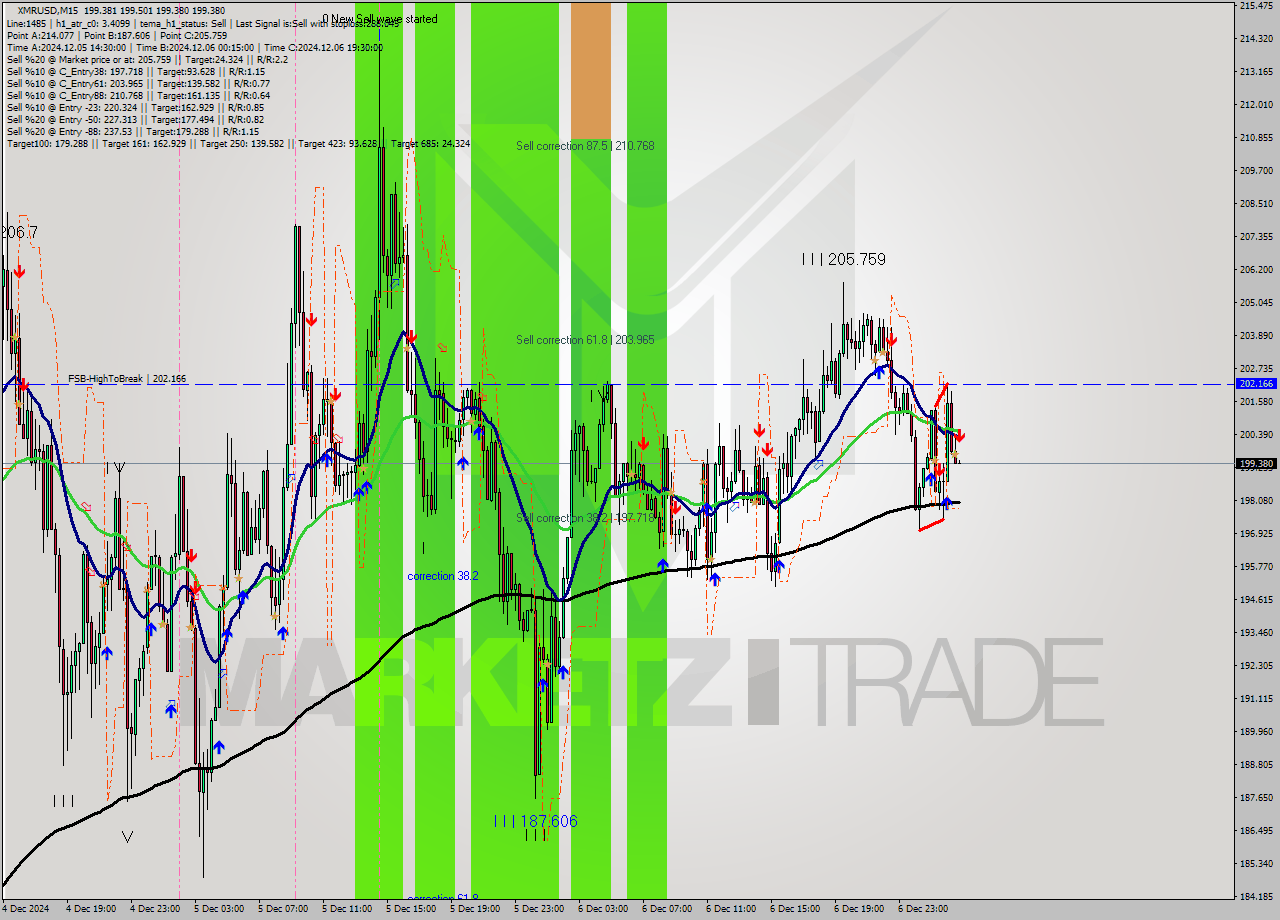Click the 5 Dec 11:00 time axis label
The image size is (1280, 920).
tap(347, 909)
